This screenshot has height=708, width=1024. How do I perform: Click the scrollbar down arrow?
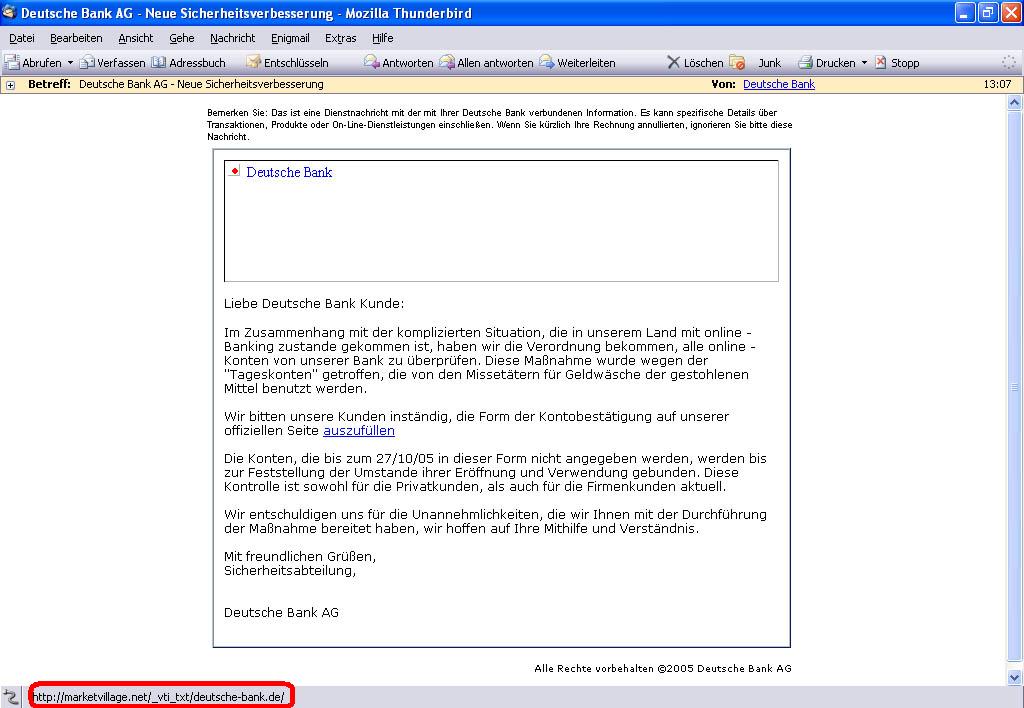[1014, 677]
